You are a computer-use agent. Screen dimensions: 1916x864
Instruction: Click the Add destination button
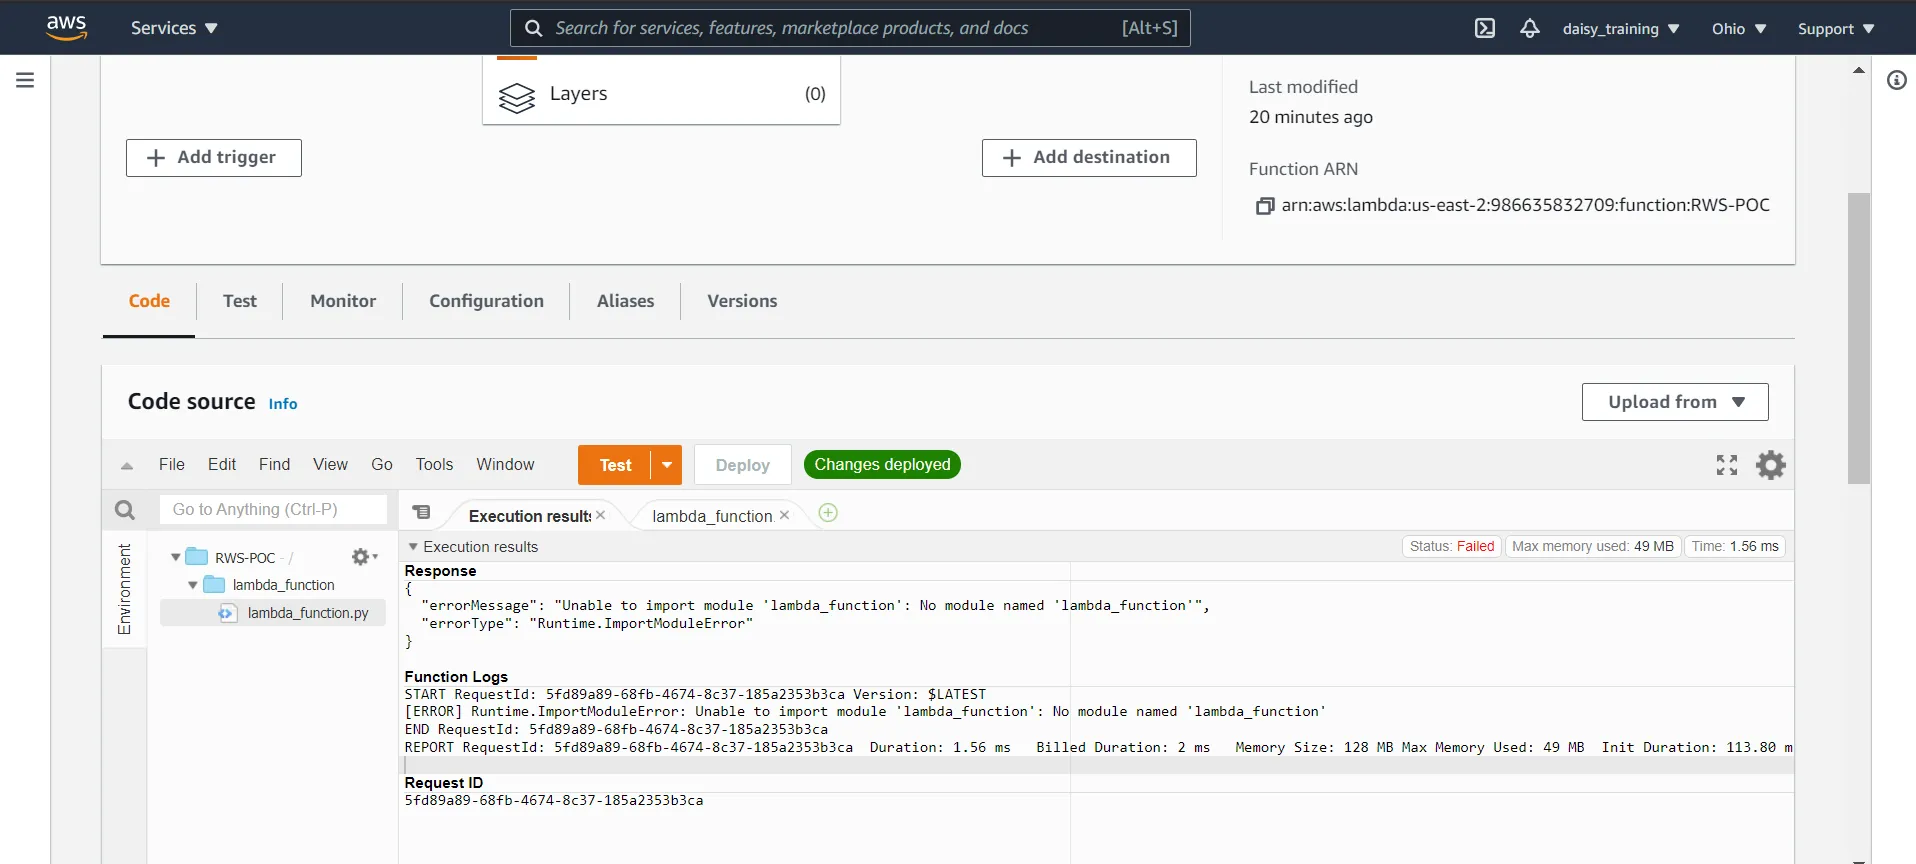pos(1089,158)
